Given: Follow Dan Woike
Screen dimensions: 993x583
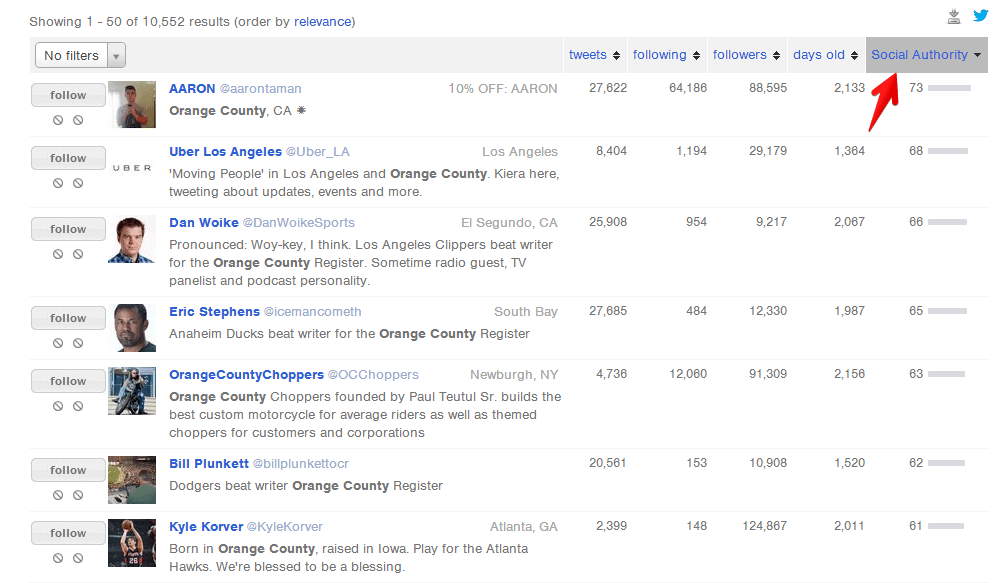Looking at the screenshot, I should tap(68, 229).
